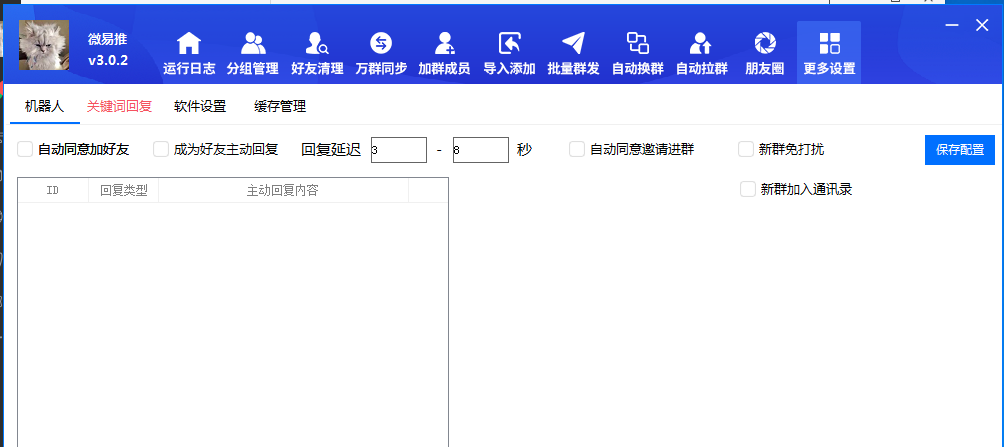
Task: Click the 微易推 app name text
Action: click(x=108, y=39)
